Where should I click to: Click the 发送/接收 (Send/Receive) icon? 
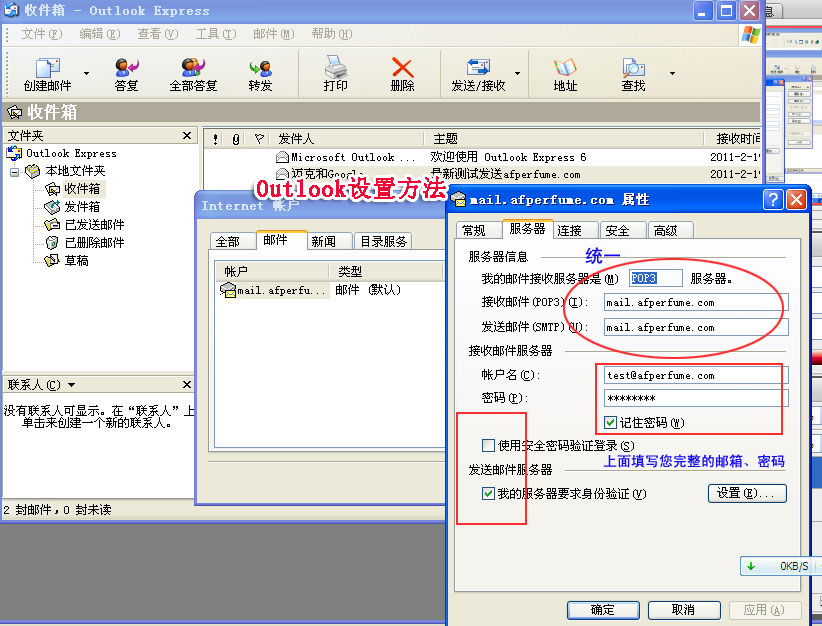tap(478, 68)
